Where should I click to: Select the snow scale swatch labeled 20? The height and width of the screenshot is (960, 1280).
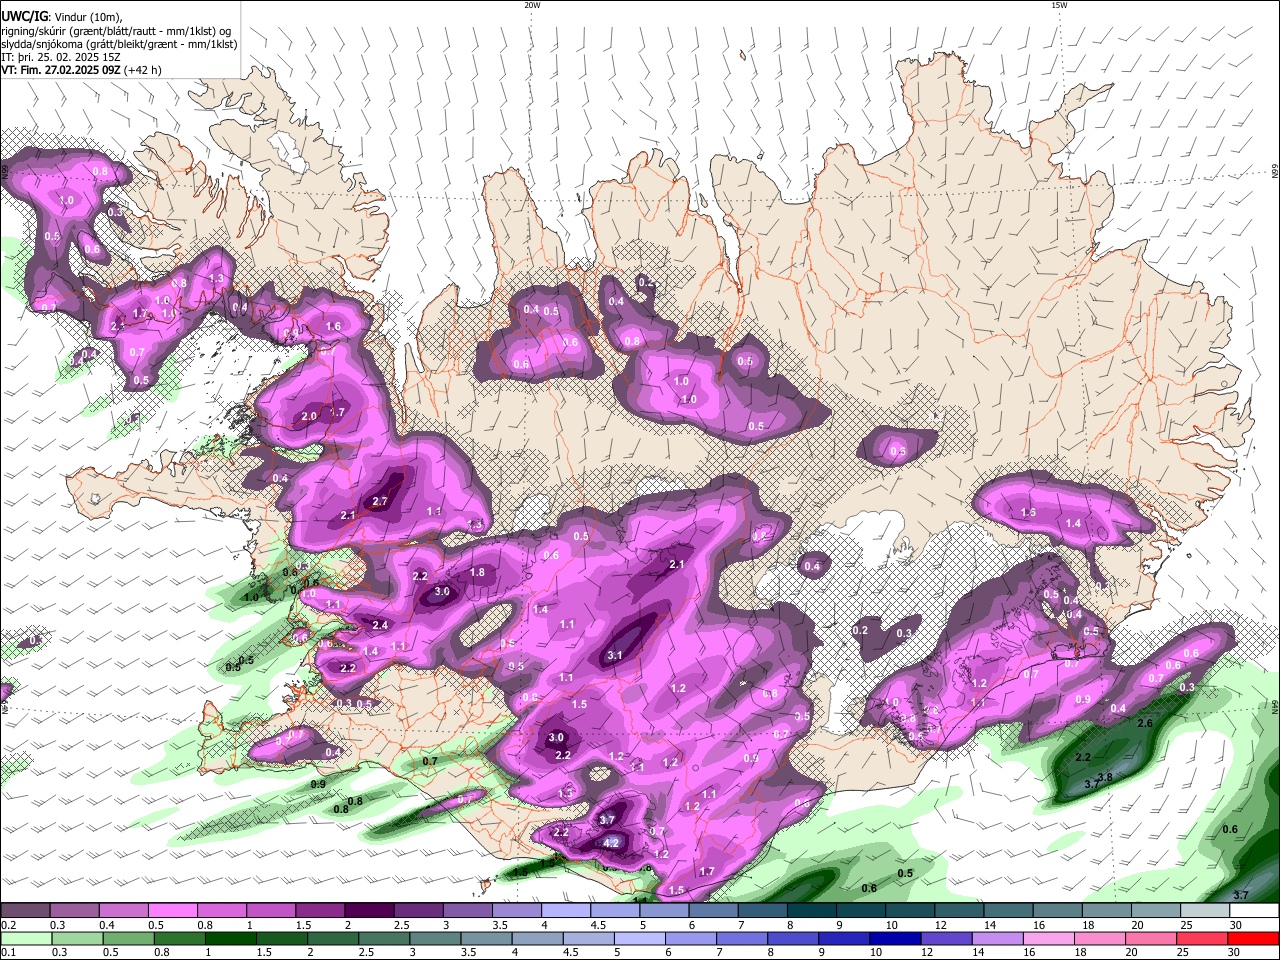1156,910
